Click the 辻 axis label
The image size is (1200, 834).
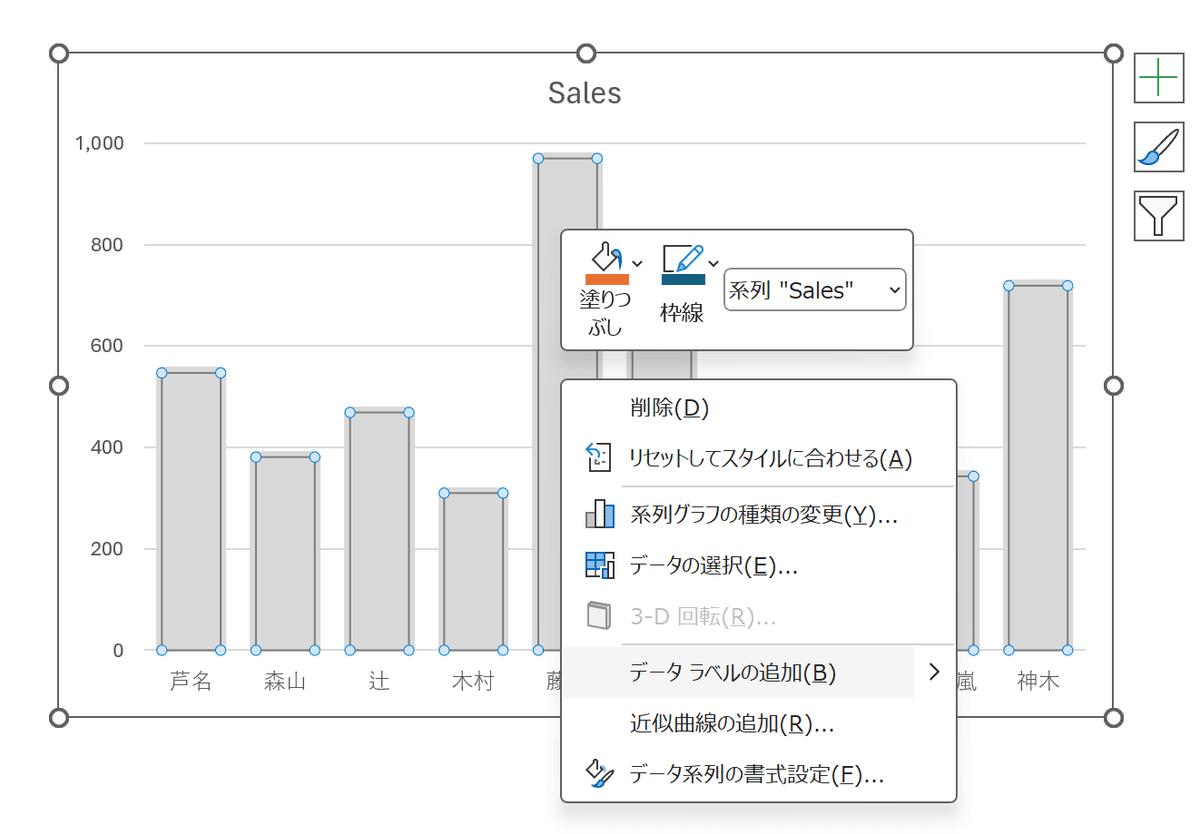(x=379, y=682)
